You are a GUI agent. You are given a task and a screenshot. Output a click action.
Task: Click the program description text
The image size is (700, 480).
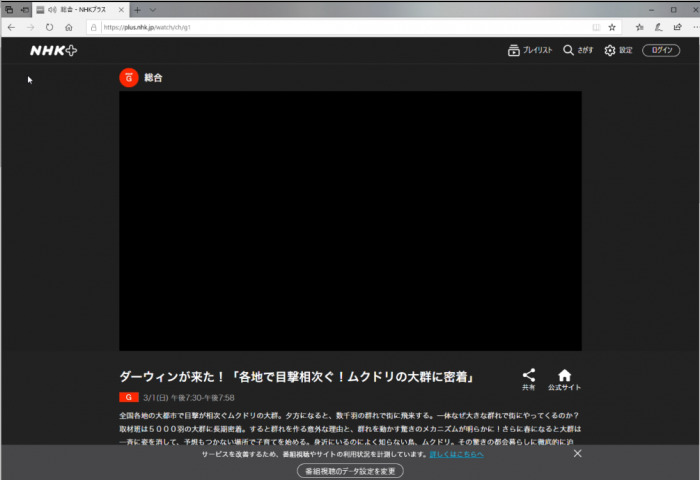[x=350, y=429]
